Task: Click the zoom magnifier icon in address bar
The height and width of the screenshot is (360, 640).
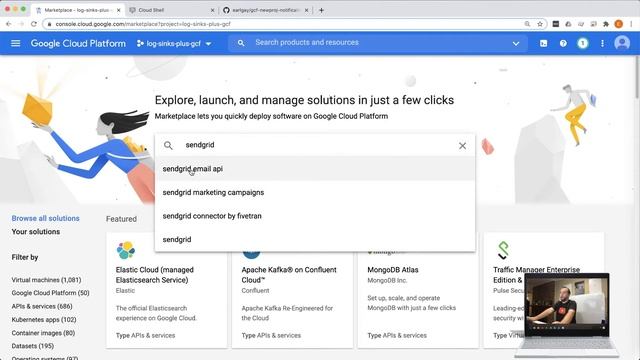Action: click(x=527, y=24)
